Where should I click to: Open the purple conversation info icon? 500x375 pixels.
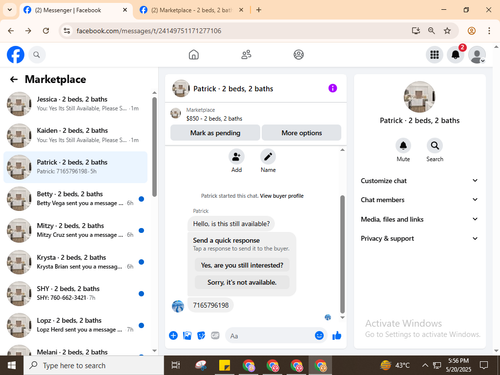click(332, 88)
